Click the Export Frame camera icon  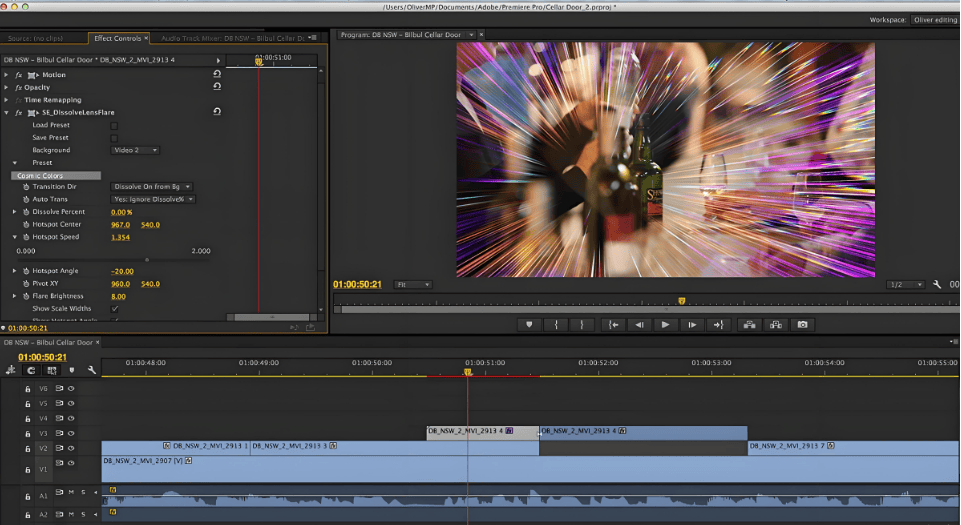[801, 325]
